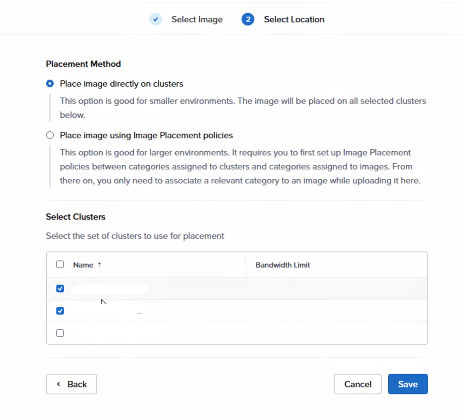Toggle the select-all checkbox in table header
The height and width of the screenshot is (419, 464).
point(60,264)
